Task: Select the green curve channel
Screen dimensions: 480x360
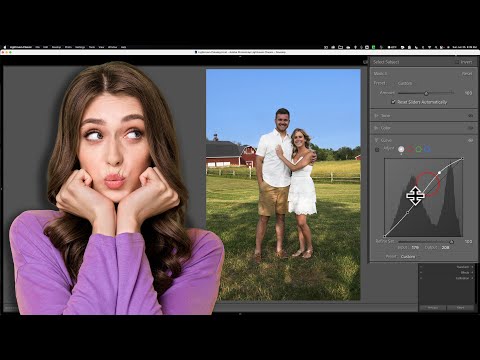Action: click(418, 149)
